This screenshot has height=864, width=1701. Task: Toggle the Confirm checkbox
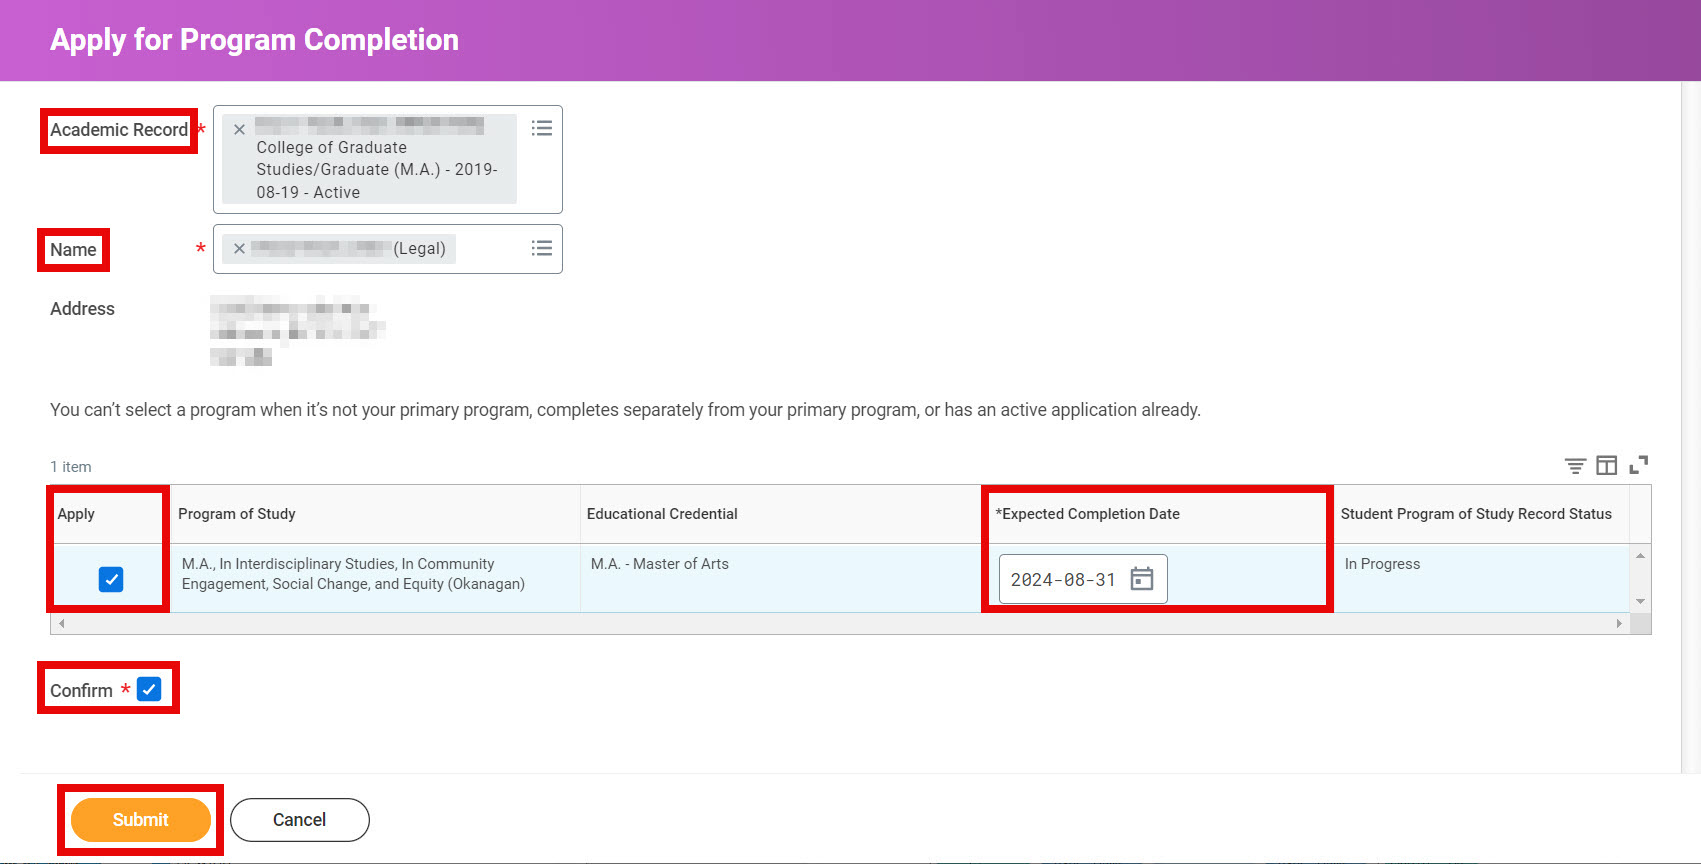pos(149,689)
